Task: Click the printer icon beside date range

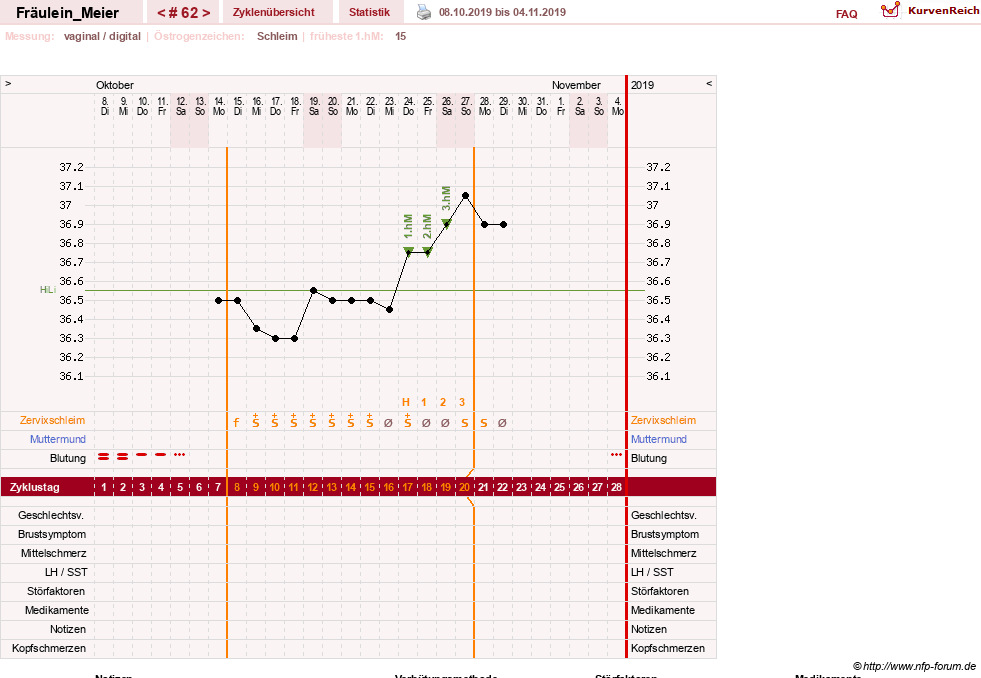Action: [x=424, y=12]
